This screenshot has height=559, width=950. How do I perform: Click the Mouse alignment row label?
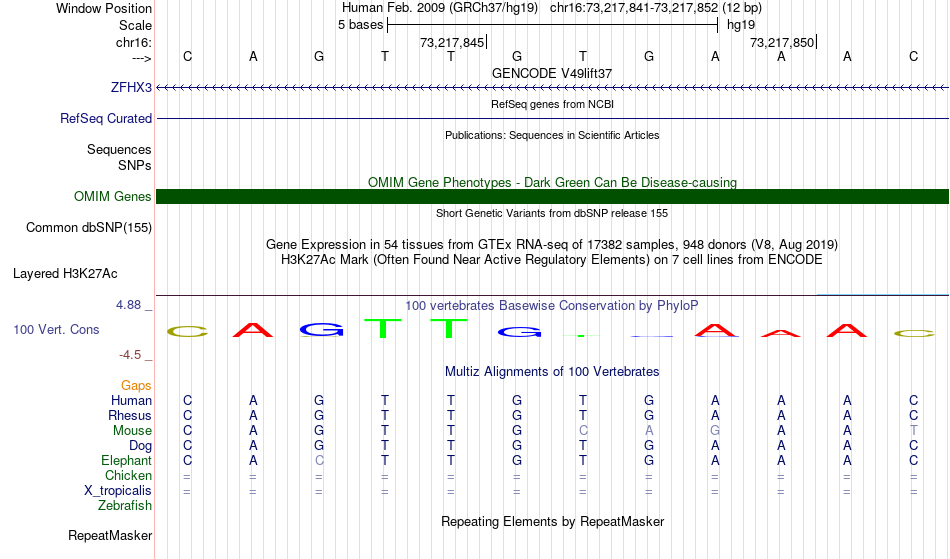[x=132, y=431]
